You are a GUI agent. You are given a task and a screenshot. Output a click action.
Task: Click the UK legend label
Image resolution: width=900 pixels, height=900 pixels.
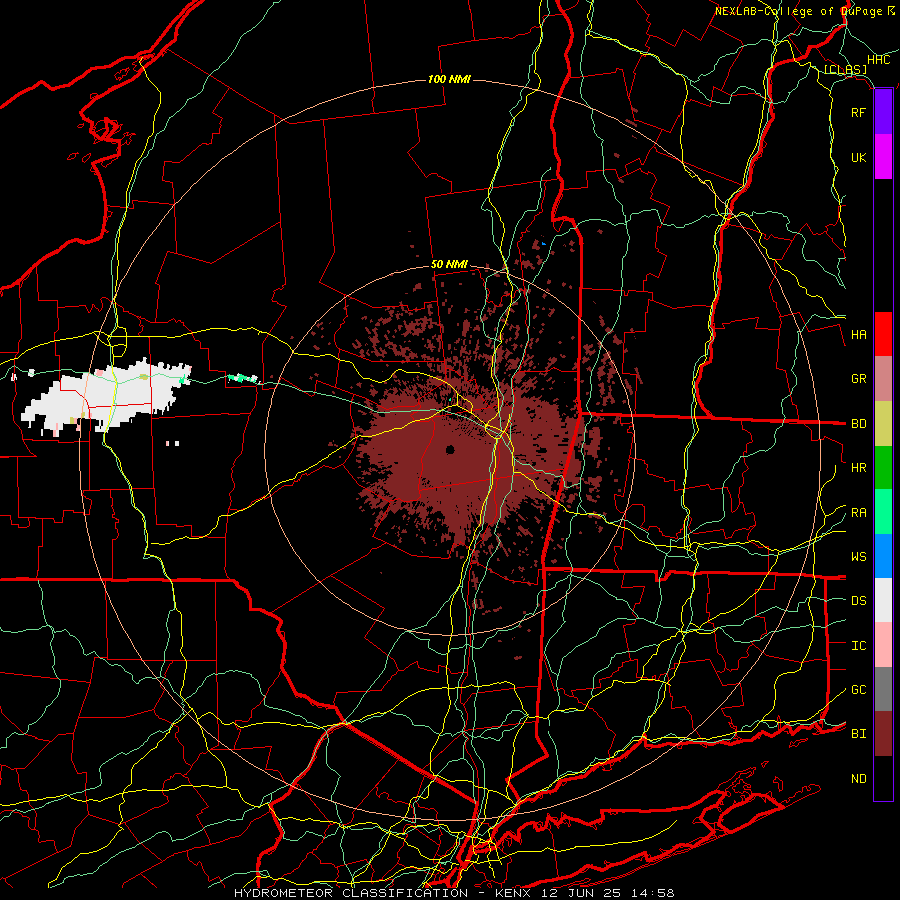[859, 157]
